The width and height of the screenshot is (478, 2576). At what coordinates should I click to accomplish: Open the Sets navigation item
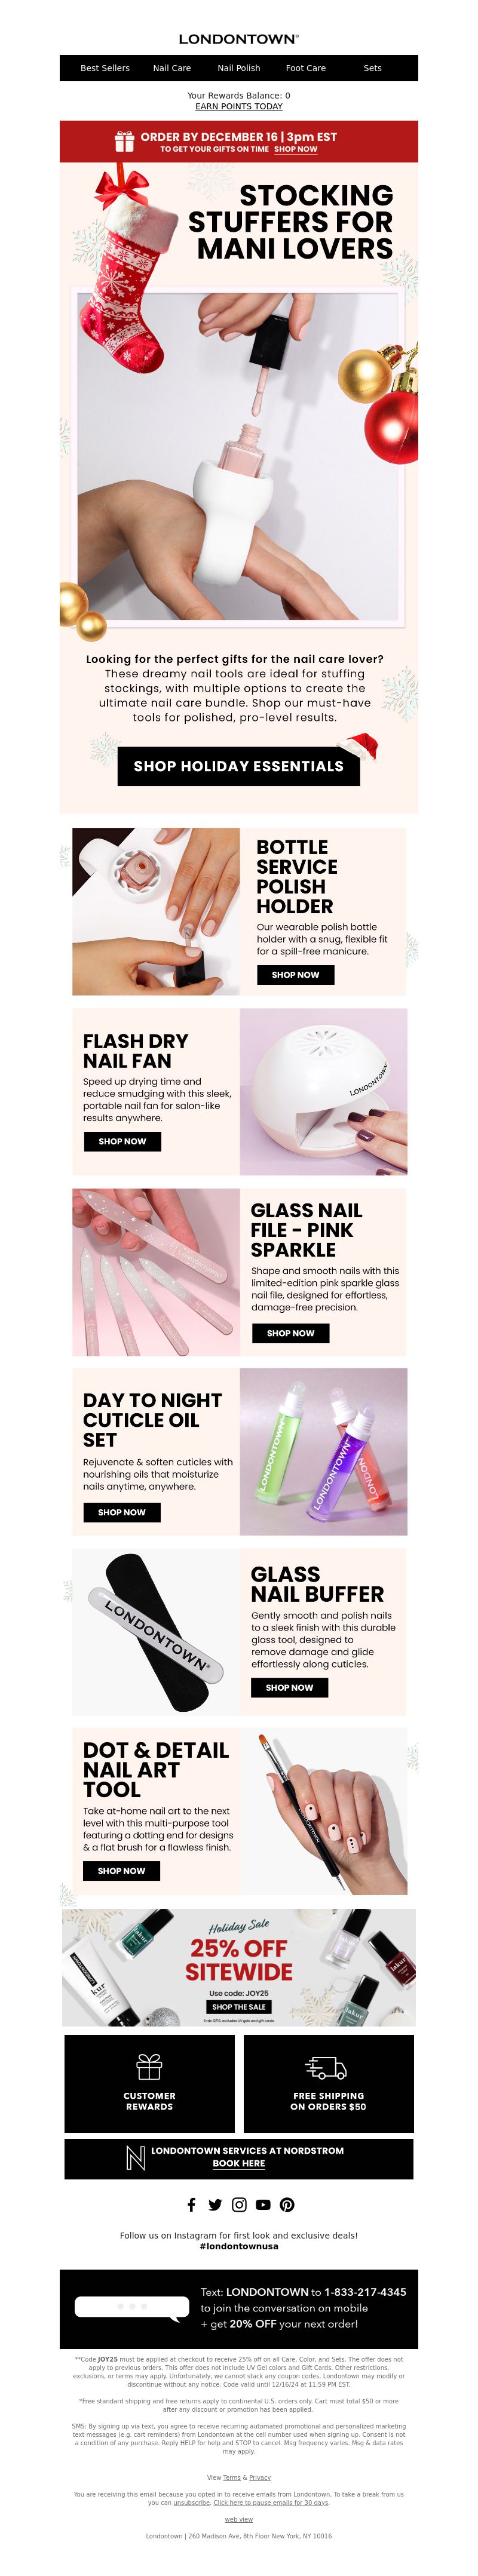(x=373, y=68)
